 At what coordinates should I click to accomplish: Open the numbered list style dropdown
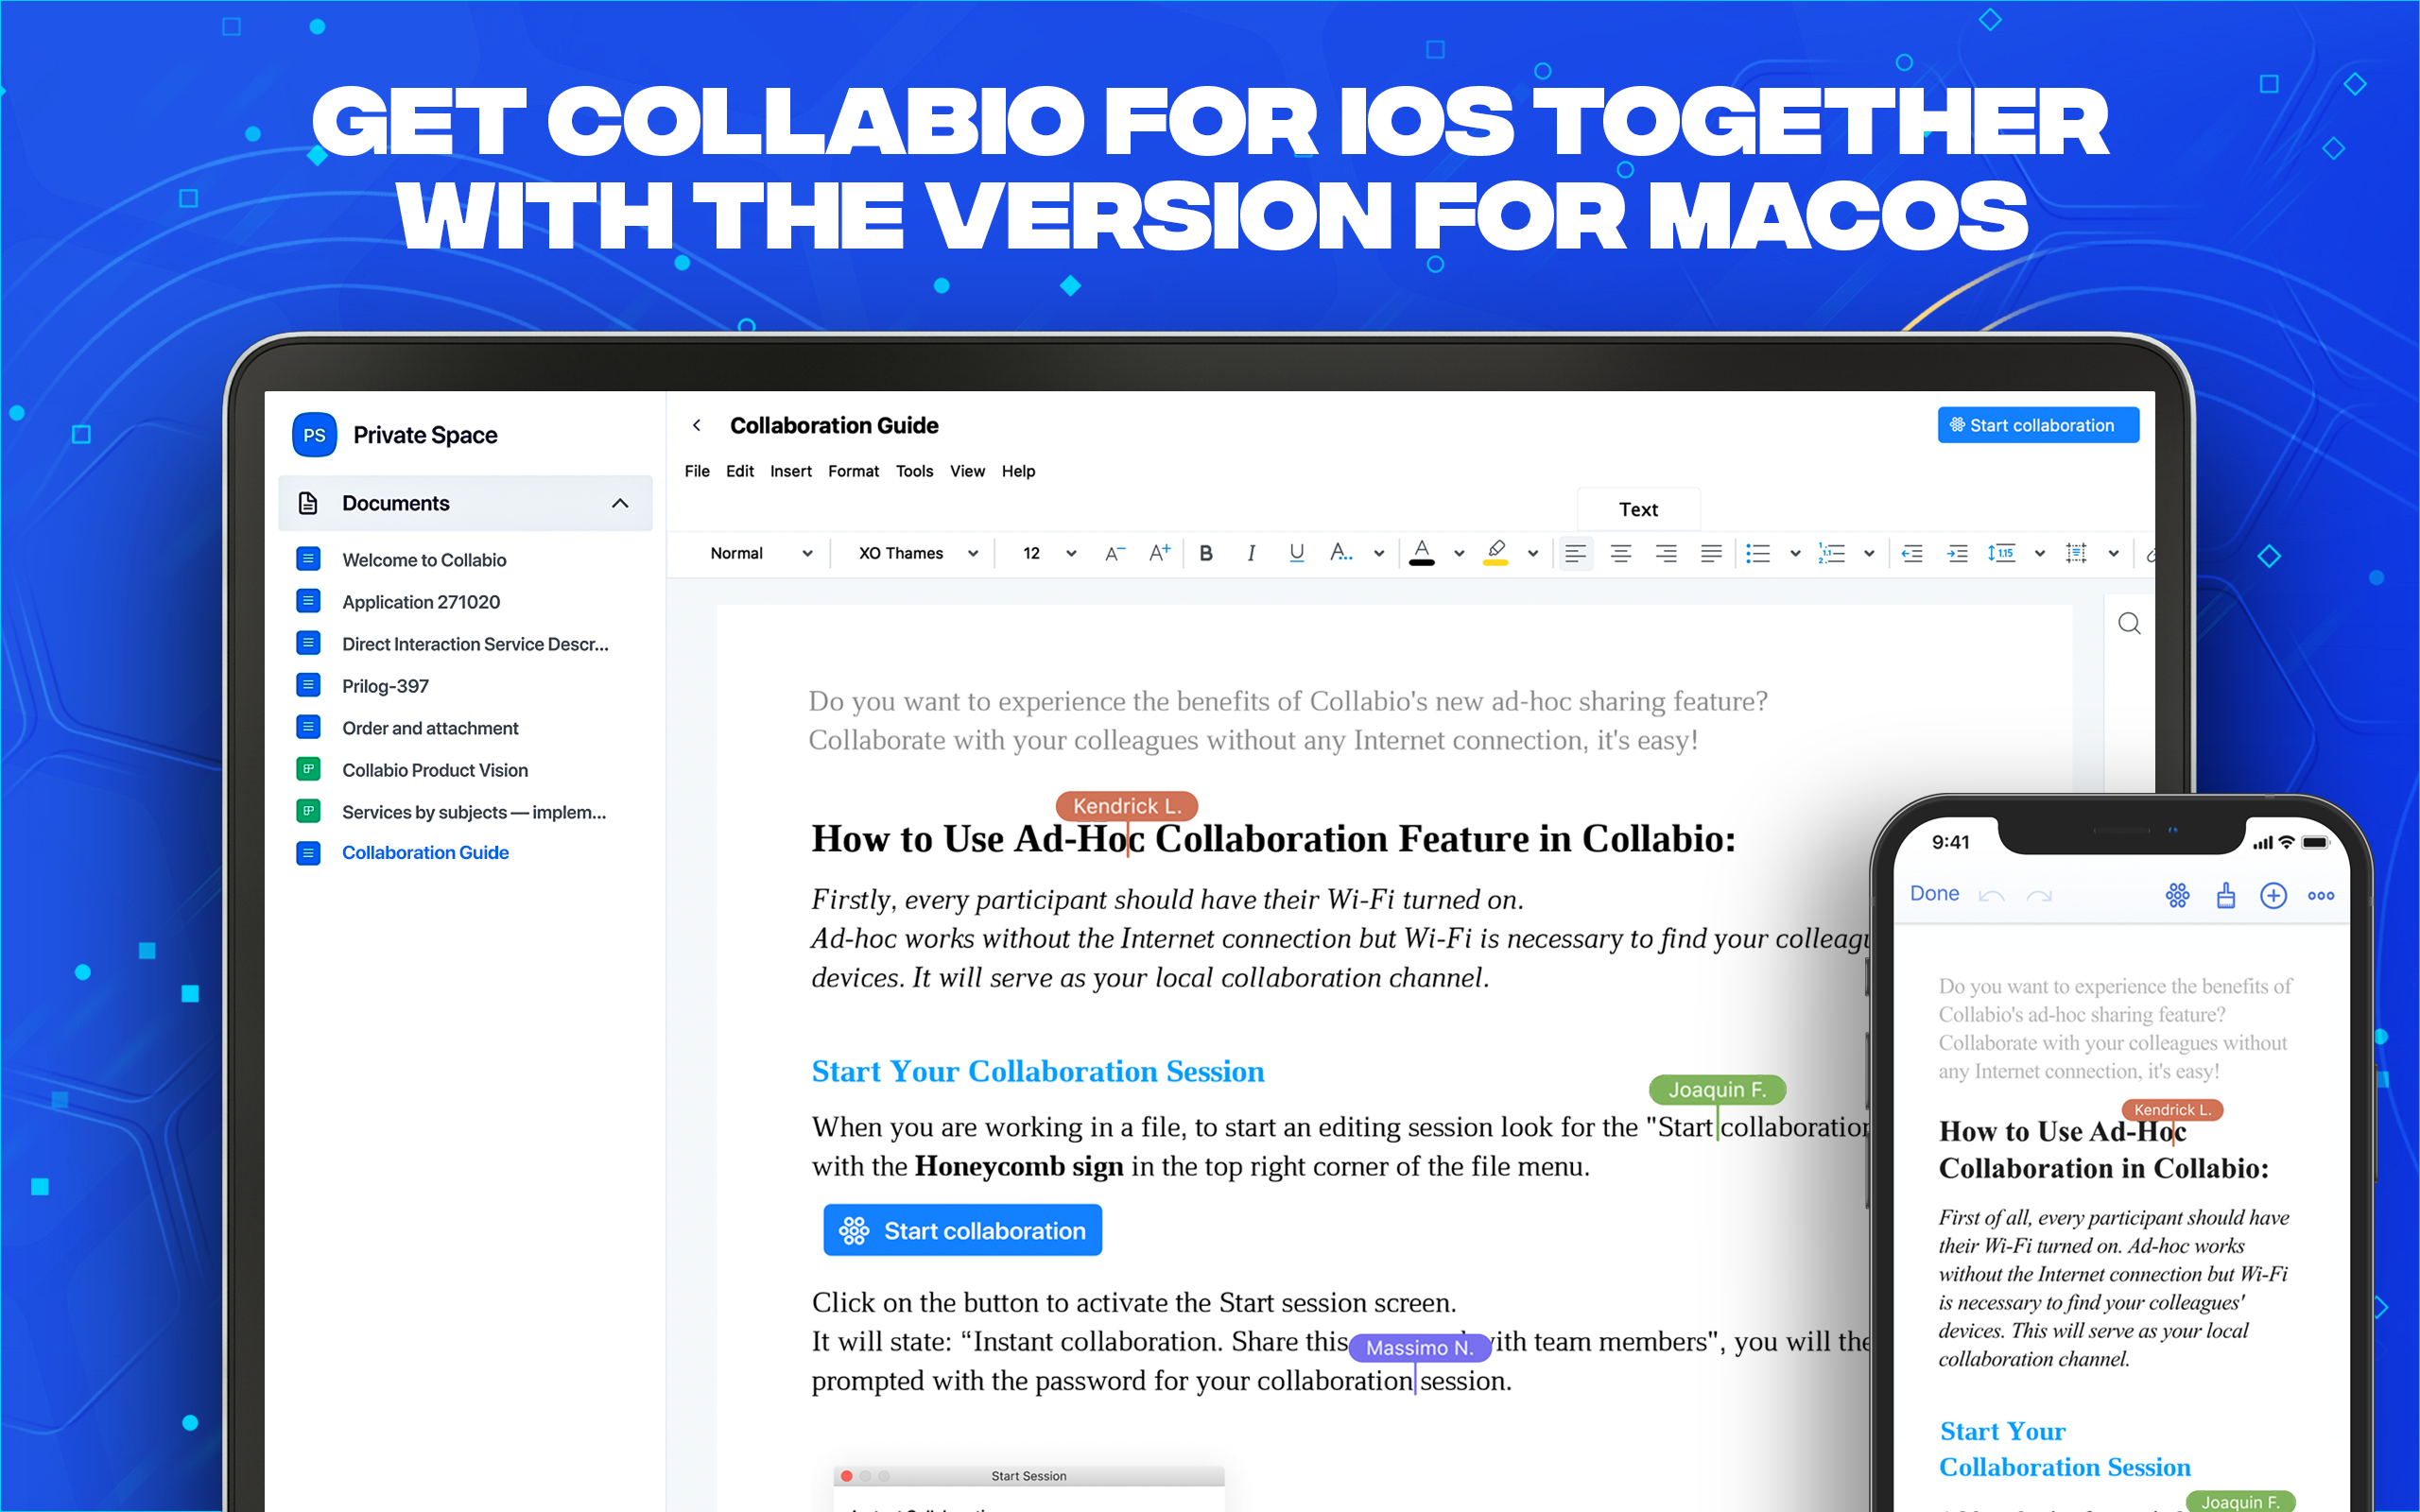[1869, 553]
